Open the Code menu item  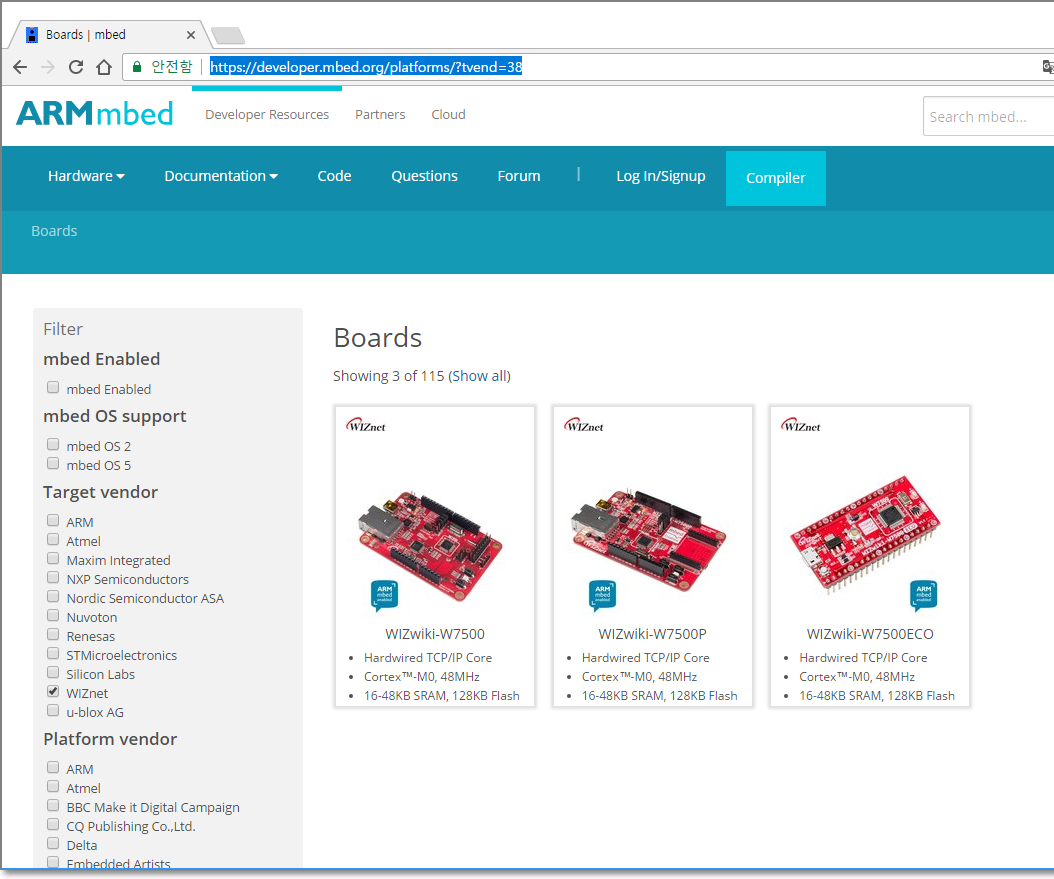point(334,176)
